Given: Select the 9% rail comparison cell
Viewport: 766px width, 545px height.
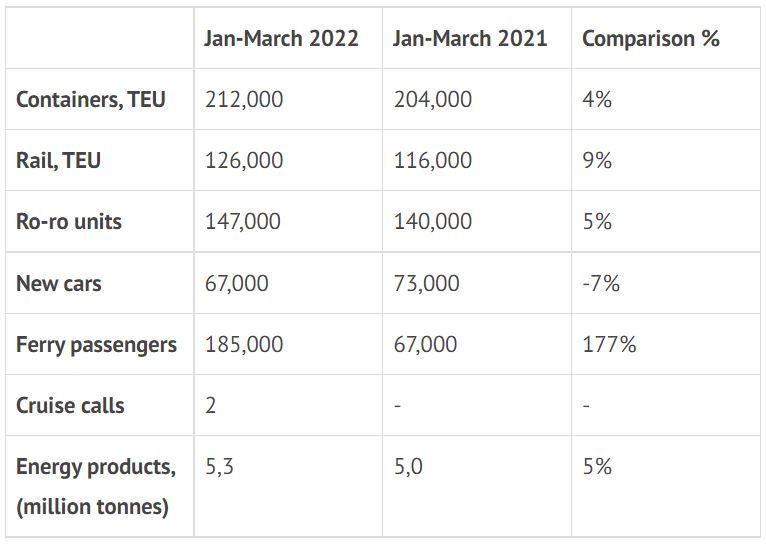Looking at the screenshot, I should tap(597, 160).
